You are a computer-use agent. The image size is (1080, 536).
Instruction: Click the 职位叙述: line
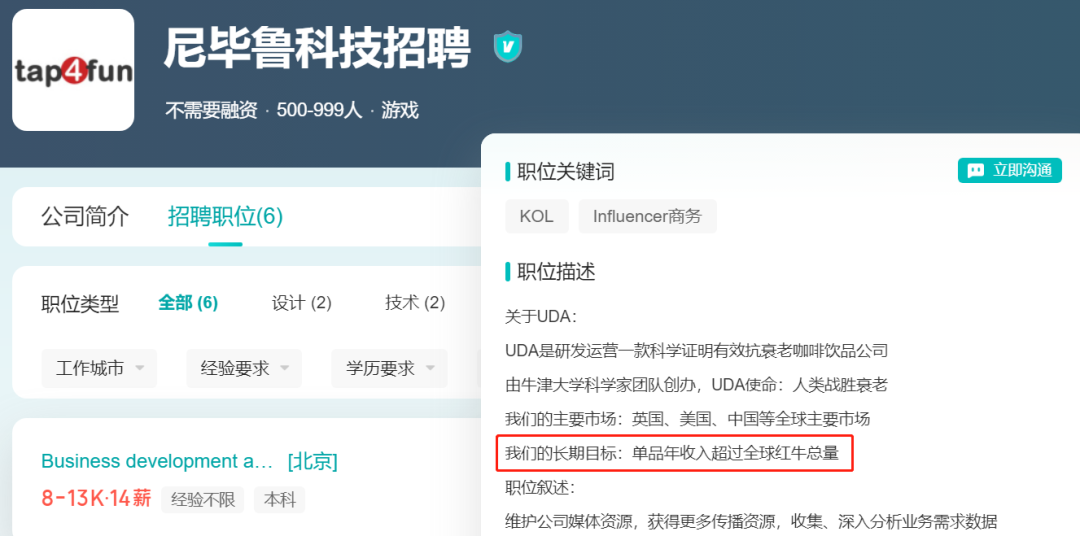(541, 487)
